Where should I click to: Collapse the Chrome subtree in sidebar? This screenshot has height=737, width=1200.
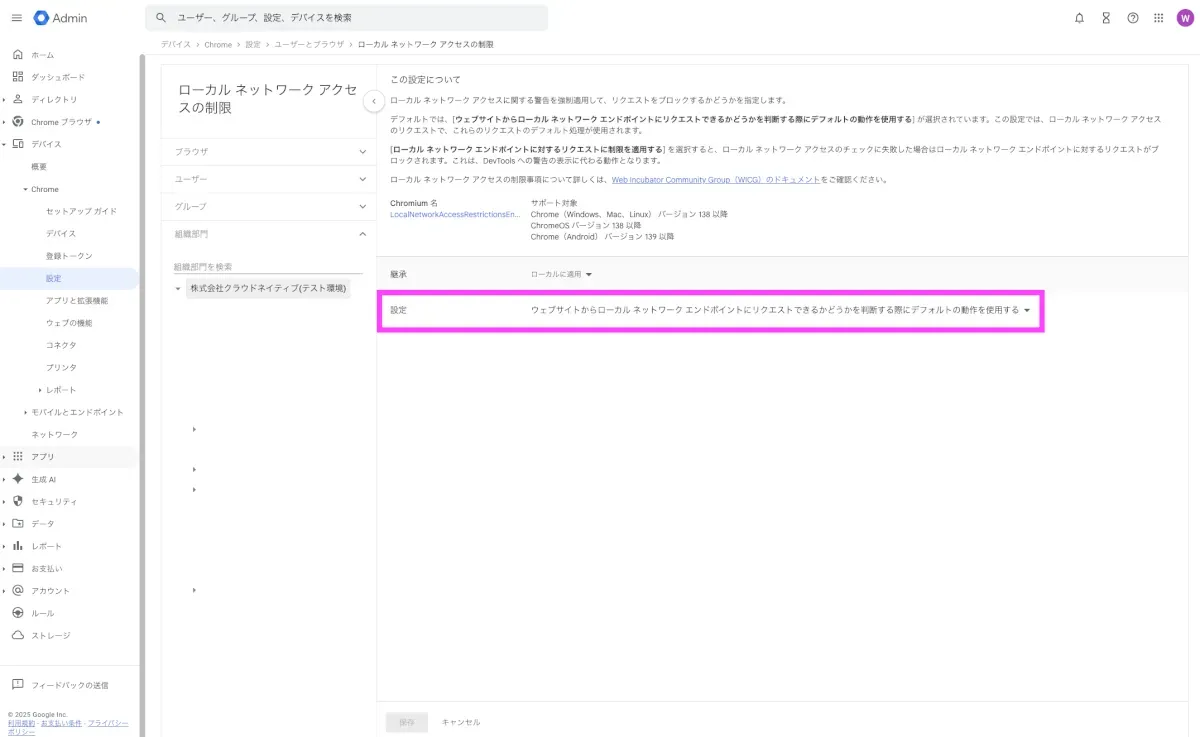(x=25, y=189)
